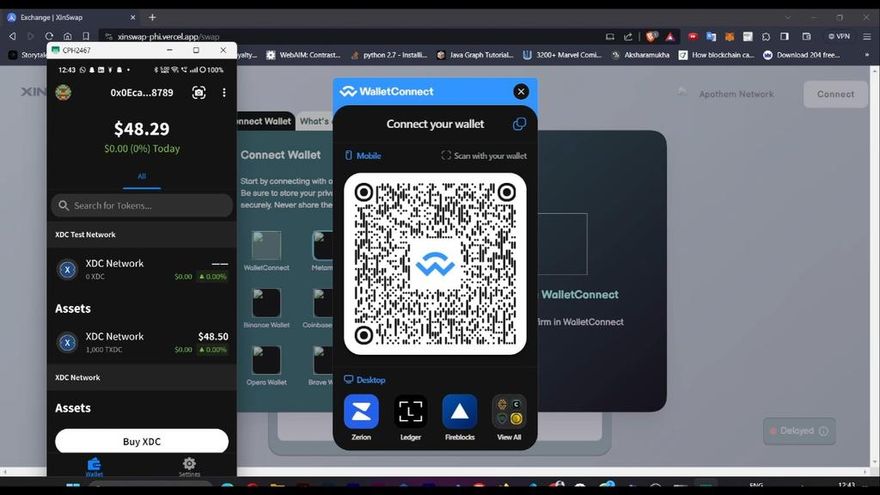Open the Java Graph Tutorial bookmark
This screenshot has width=880, height=495.
coord(475,55)
